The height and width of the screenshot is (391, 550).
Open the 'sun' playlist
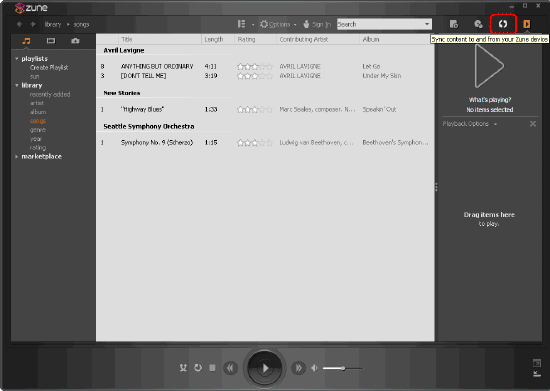pos(34,76)
